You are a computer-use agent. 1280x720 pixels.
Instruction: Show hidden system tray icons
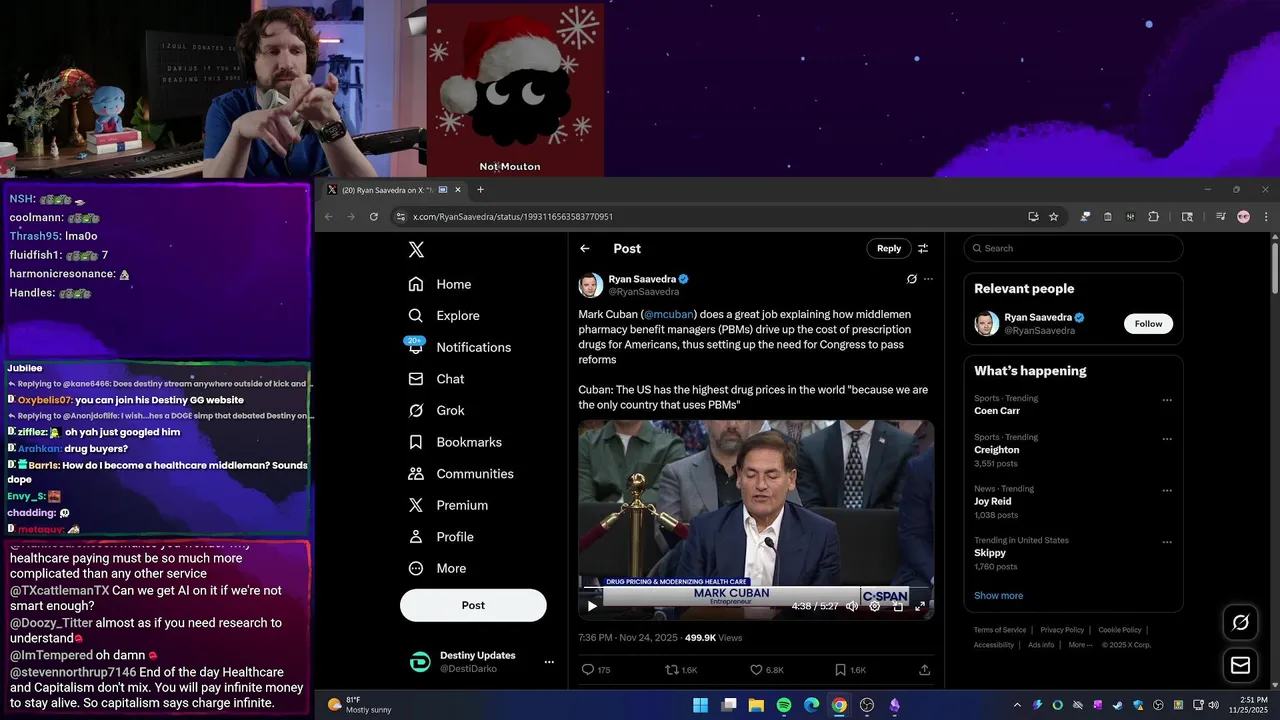[1017, 705]
